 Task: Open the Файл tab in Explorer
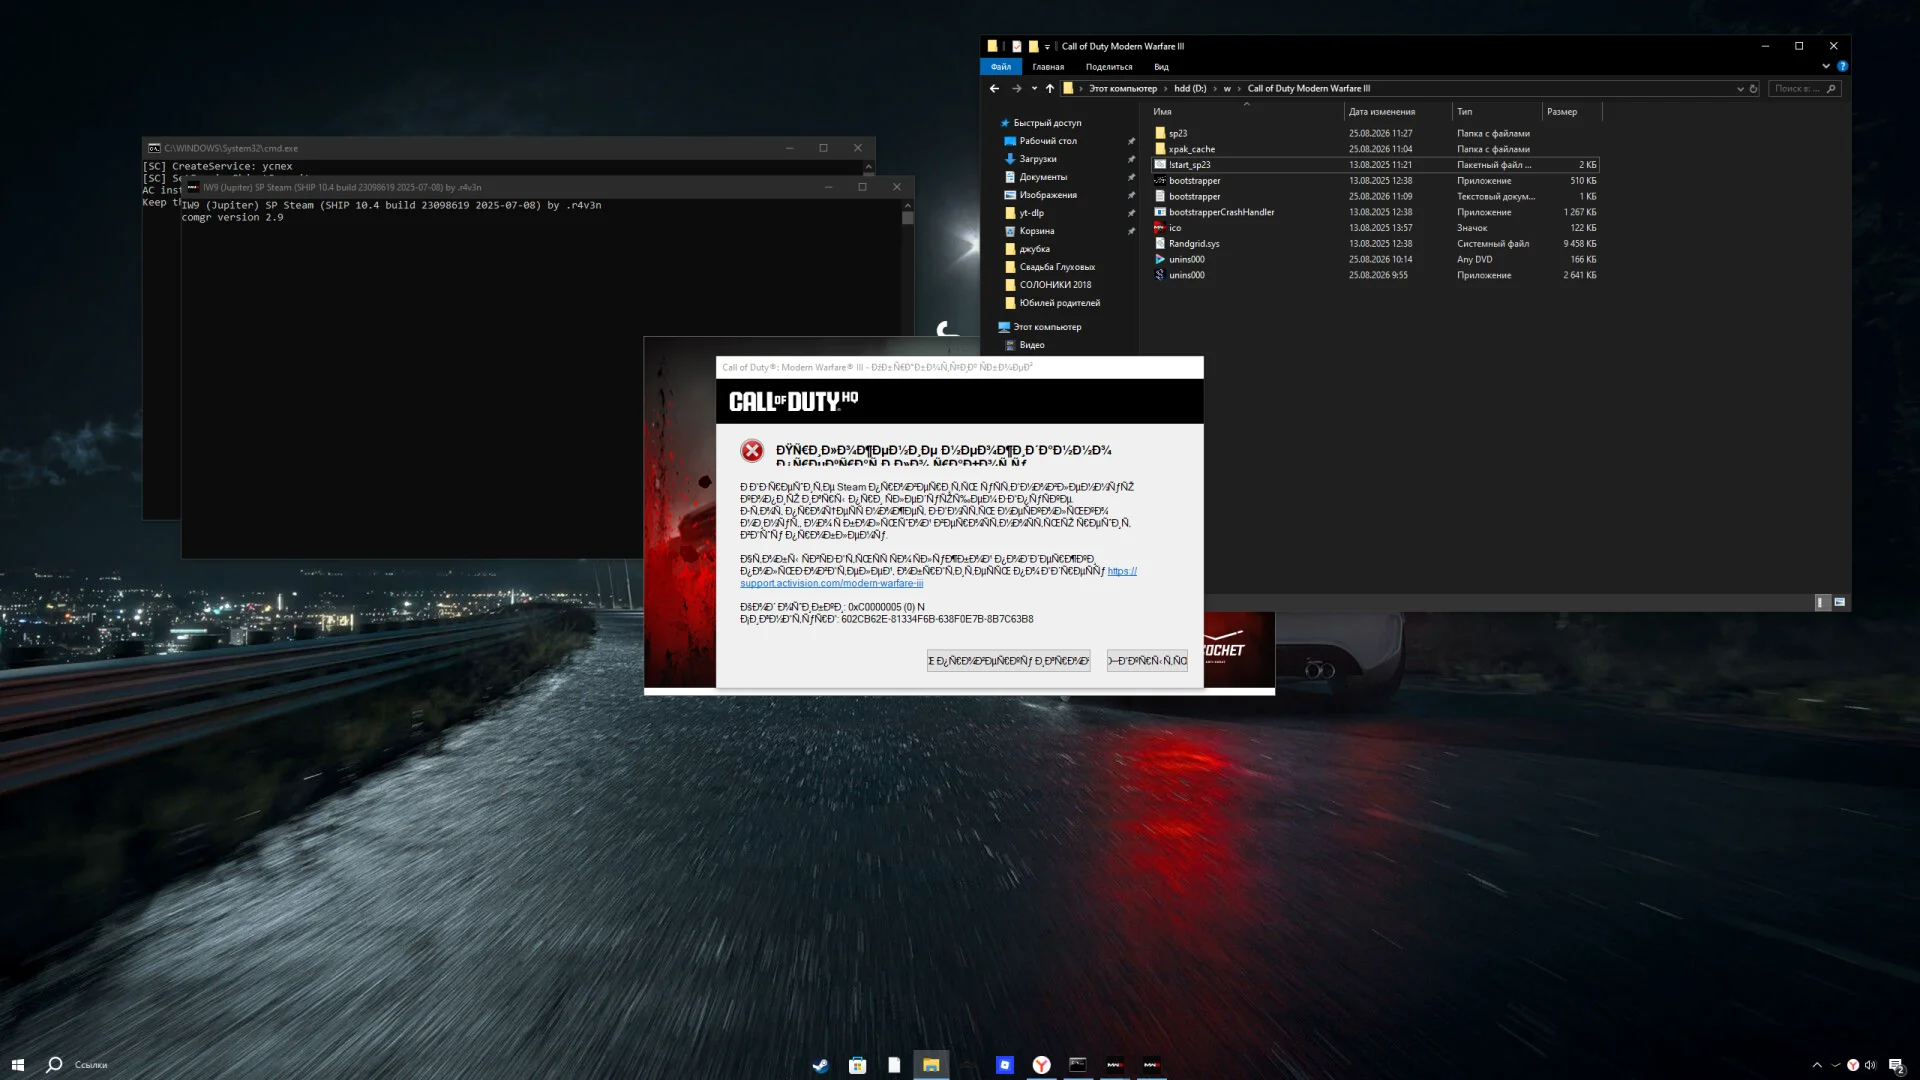click(1001, 67)
